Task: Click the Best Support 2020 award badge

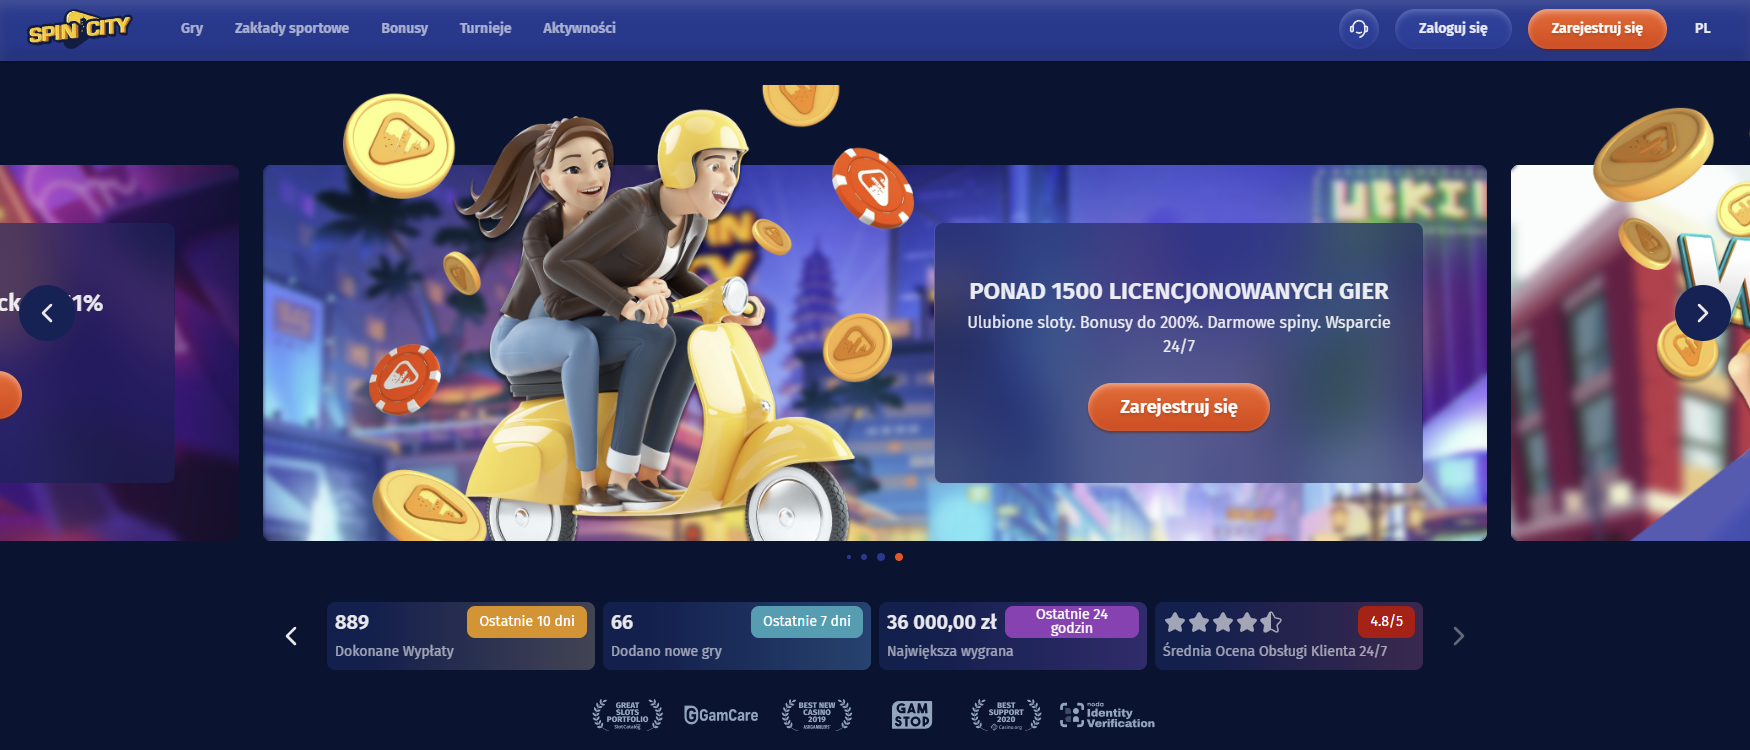Action: [1006, 714]
